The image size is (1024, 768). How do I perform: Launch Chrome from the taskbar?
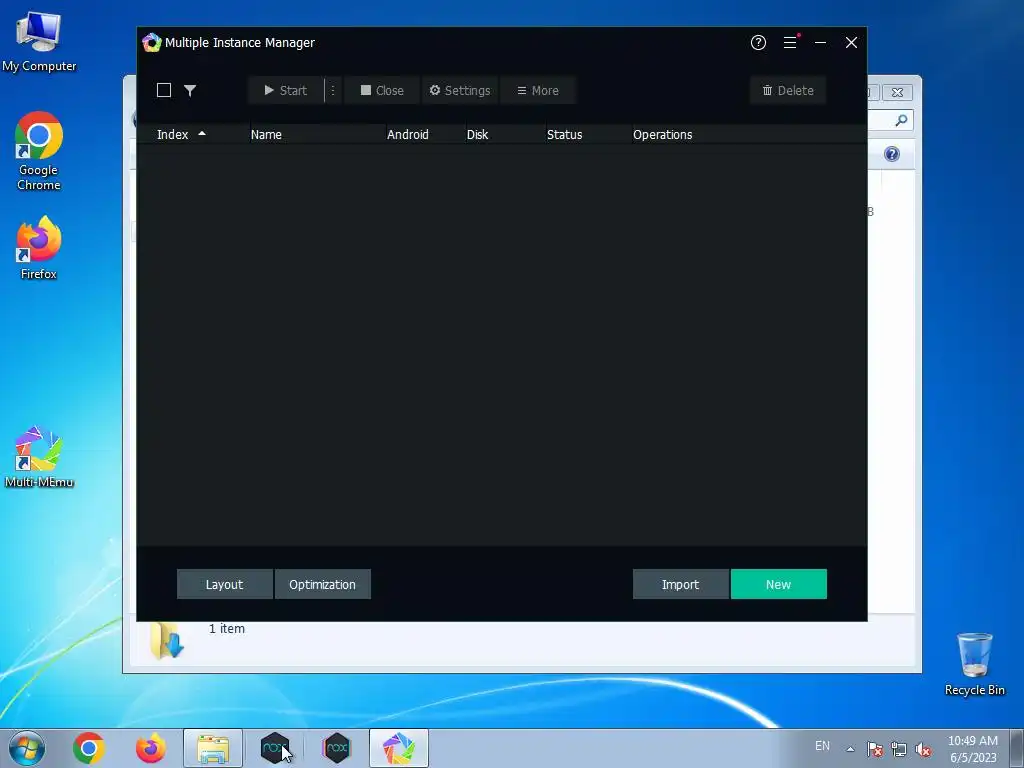(89, 748)
